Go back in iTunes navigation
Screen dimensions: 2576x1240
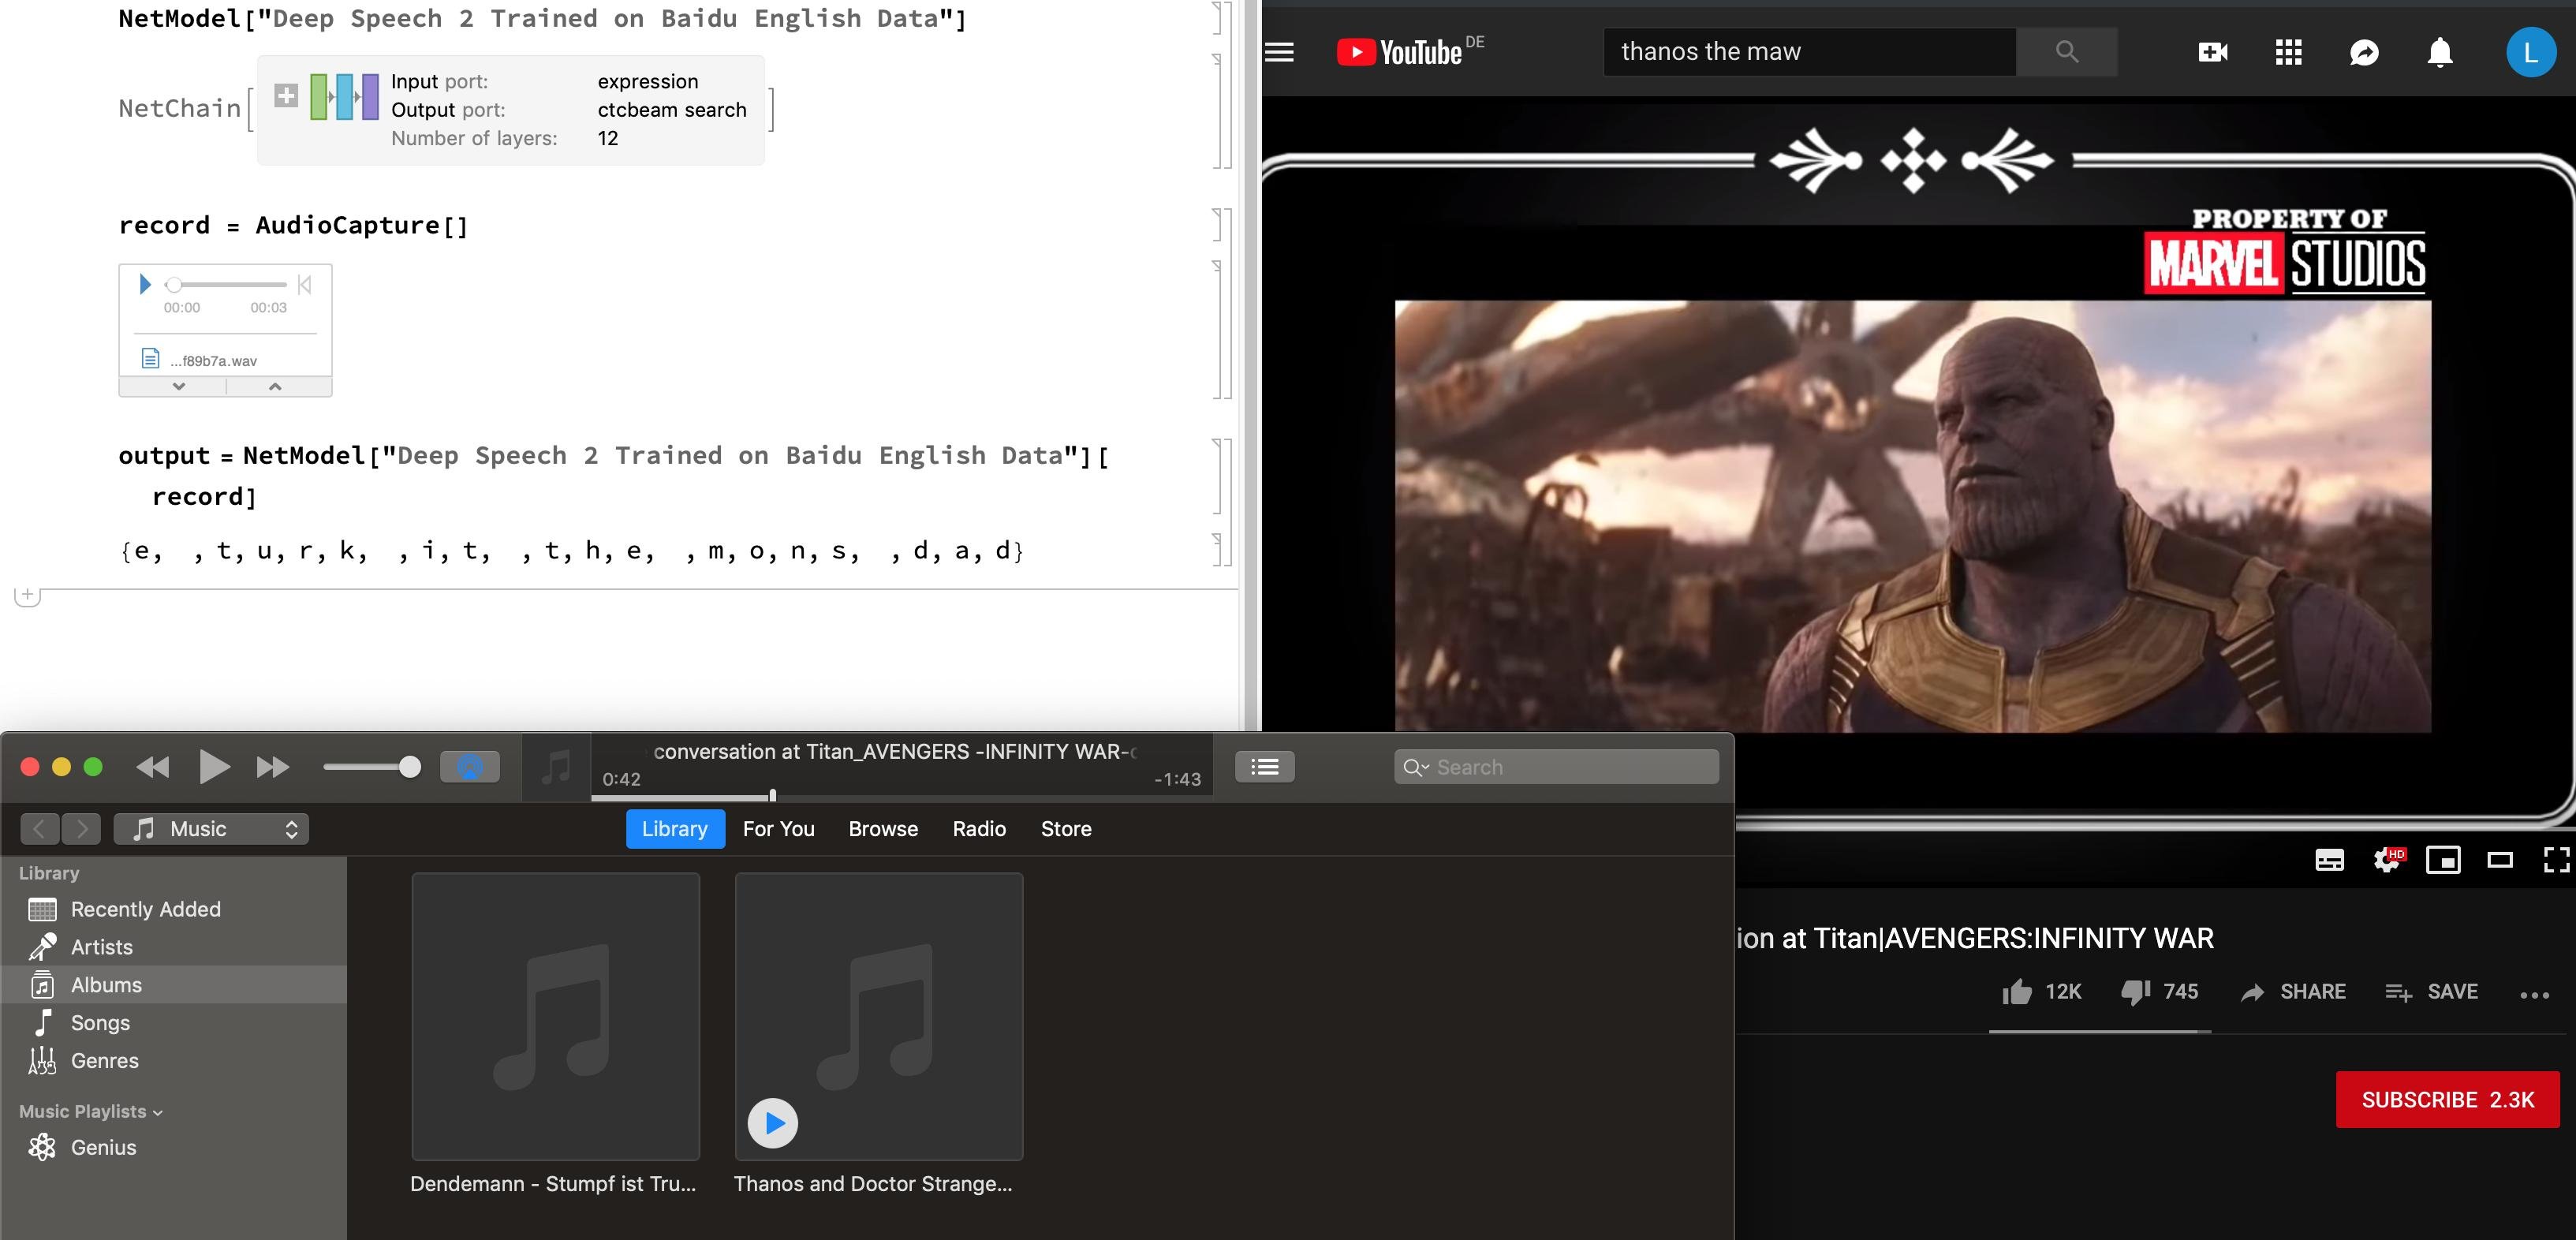pos(39,829)
